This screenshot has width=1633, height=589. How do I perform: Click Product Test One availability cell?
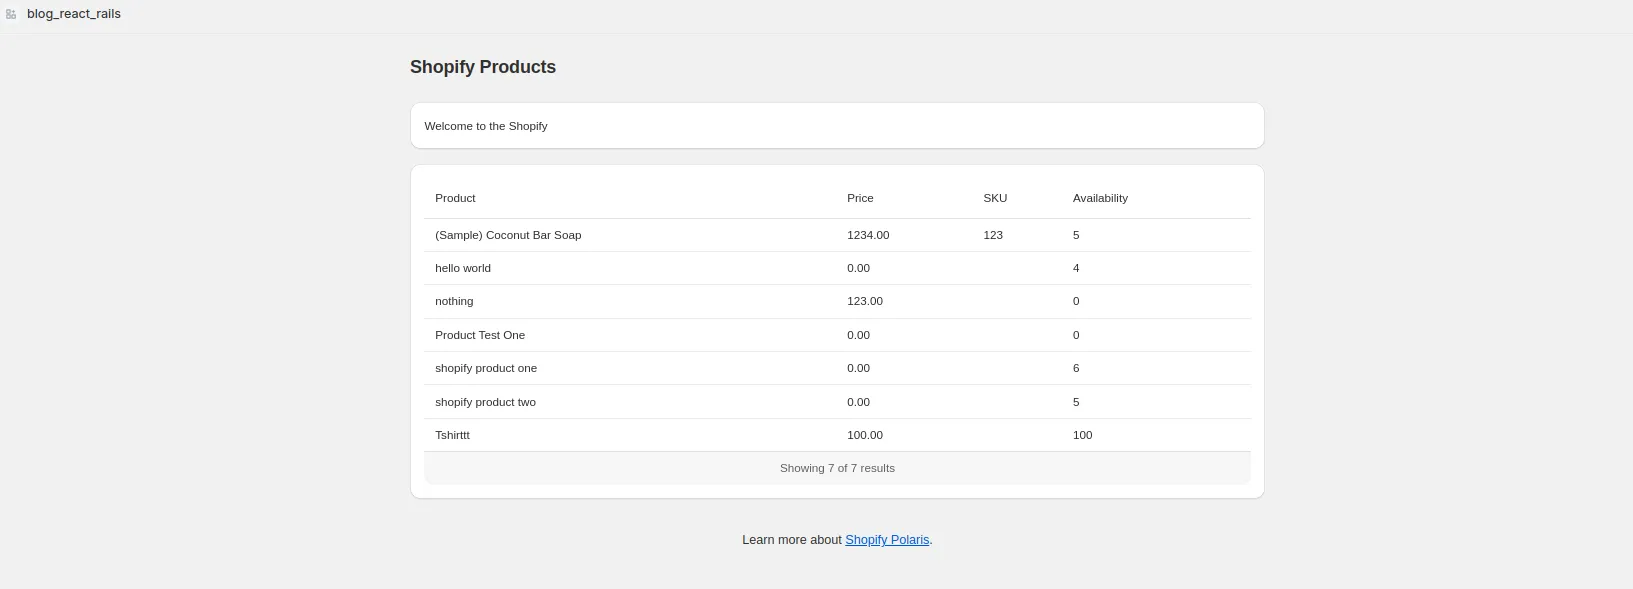(x=1076, y=335)
